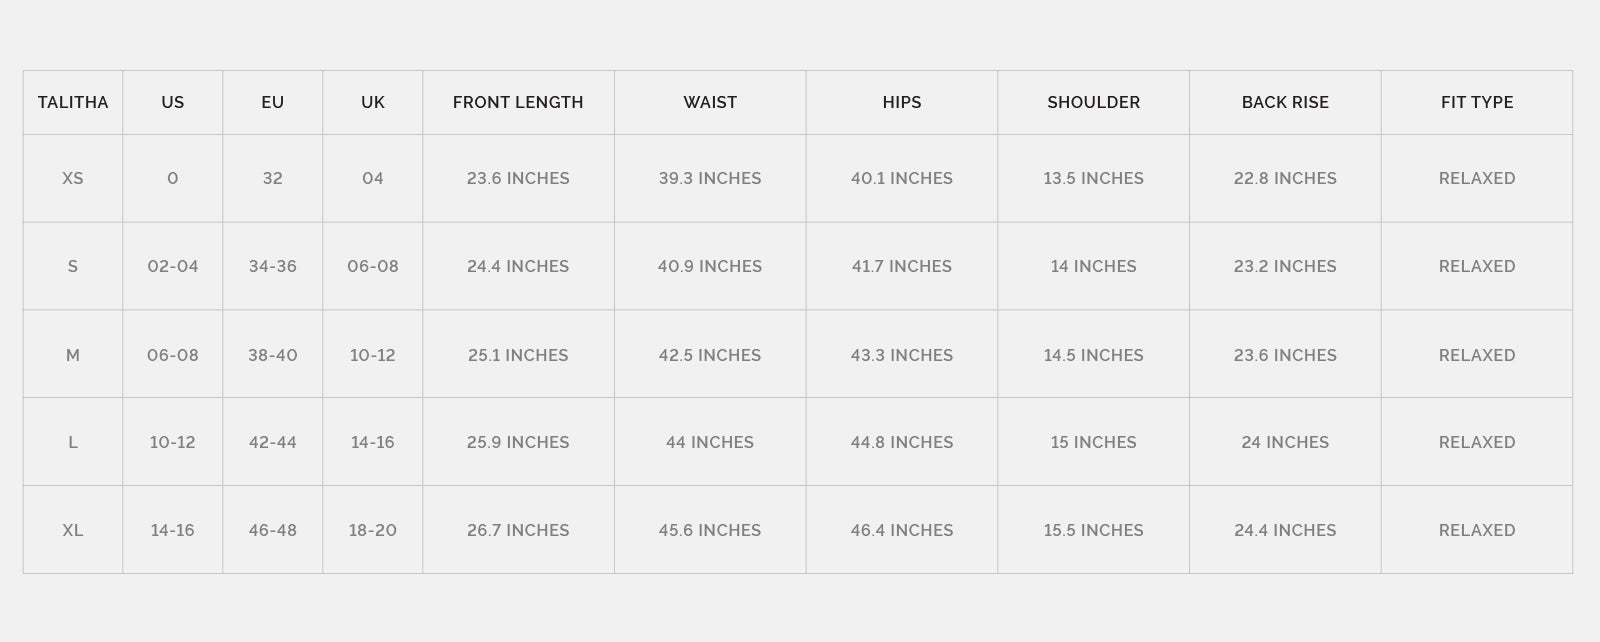1600x642 pixels.
Task: Select the XS size row label
Action: (73, 178)
